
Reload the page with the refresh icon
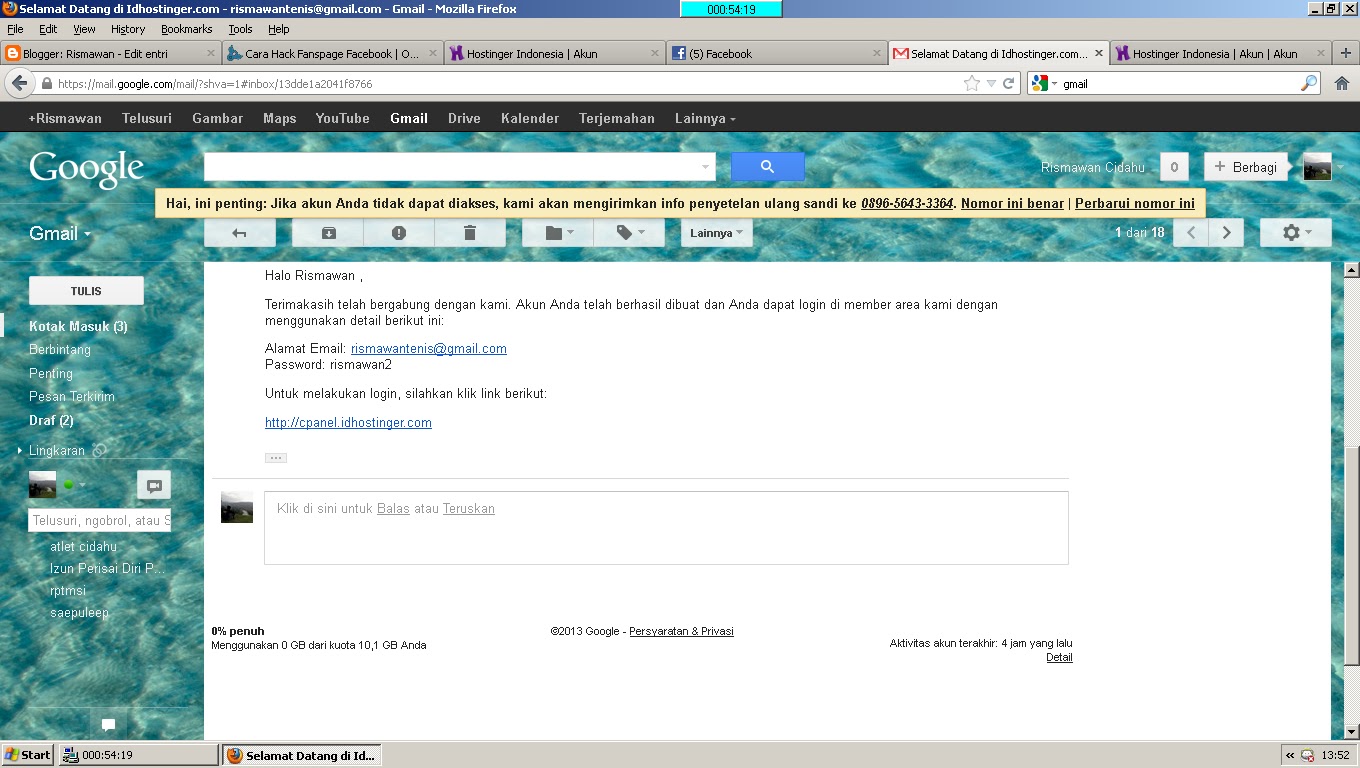[1009, 84]
